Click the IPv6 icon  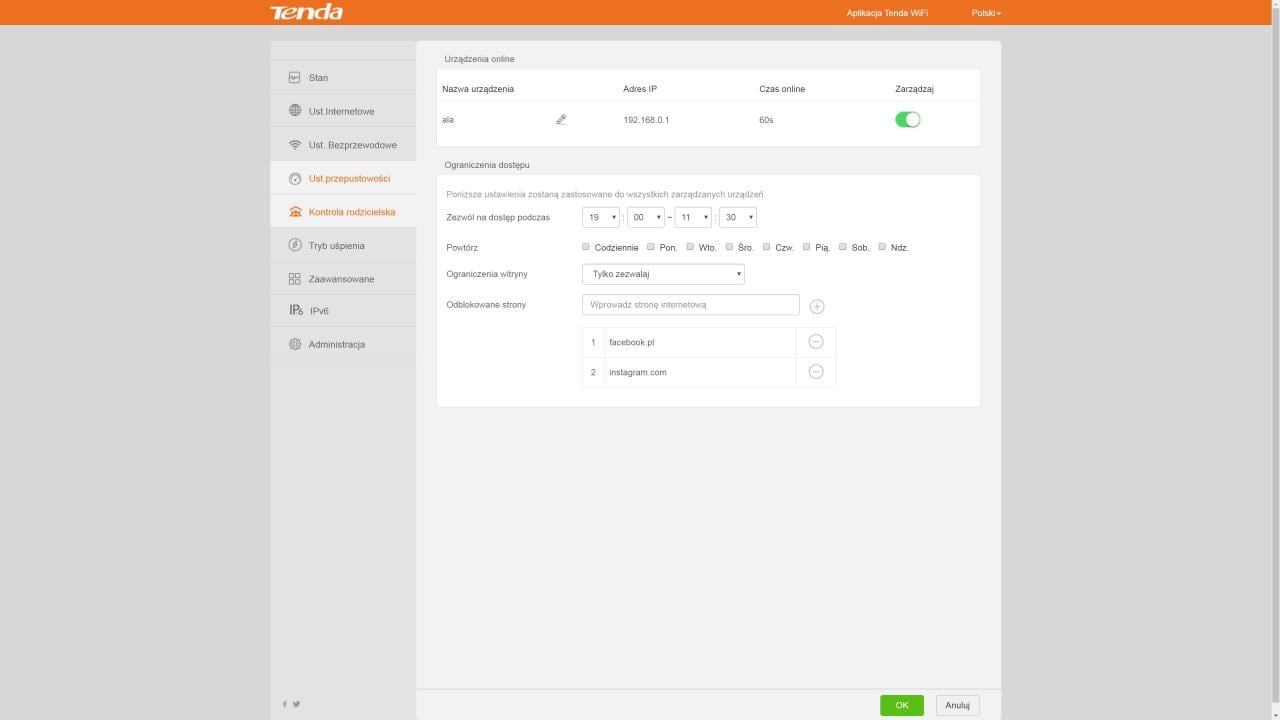click(295, 311)
